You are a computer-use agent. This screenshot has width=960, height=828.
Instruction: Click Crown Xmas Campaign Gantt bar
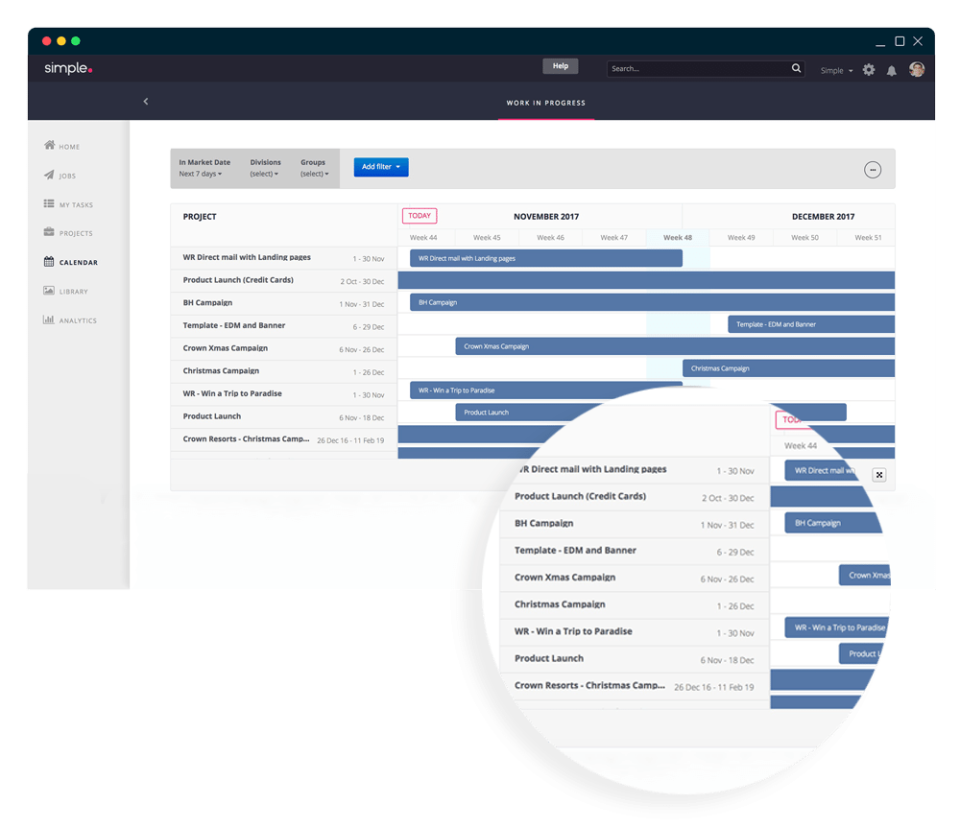[x=675, y=346]
